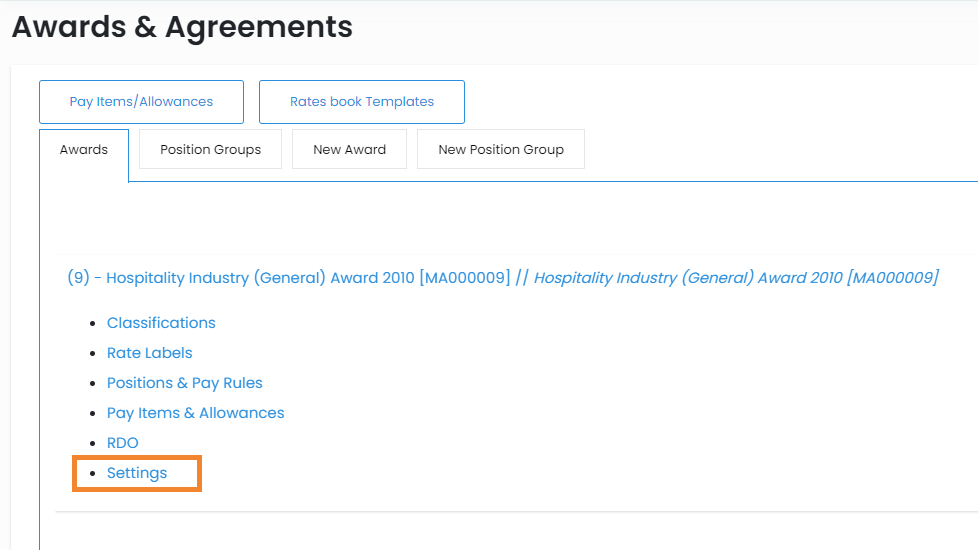Click the Rates book Templates button
This screenshot has width=978, height=550.
[361, 102]
